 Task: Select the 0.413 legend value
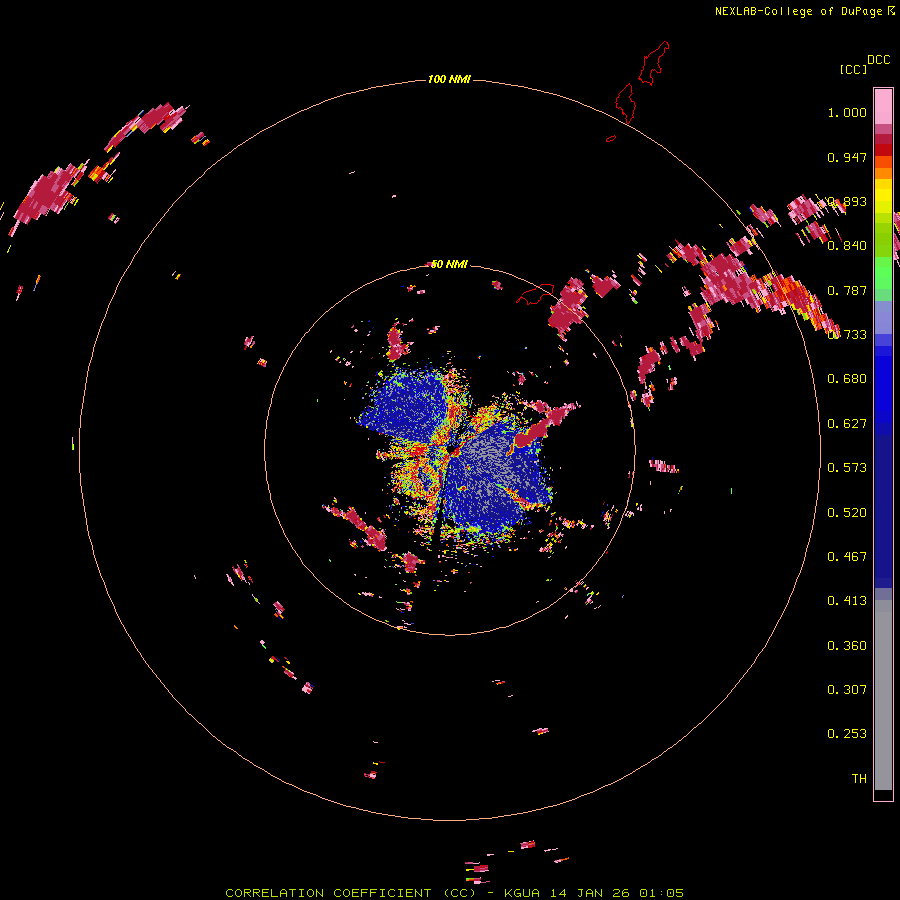point(847,601)
